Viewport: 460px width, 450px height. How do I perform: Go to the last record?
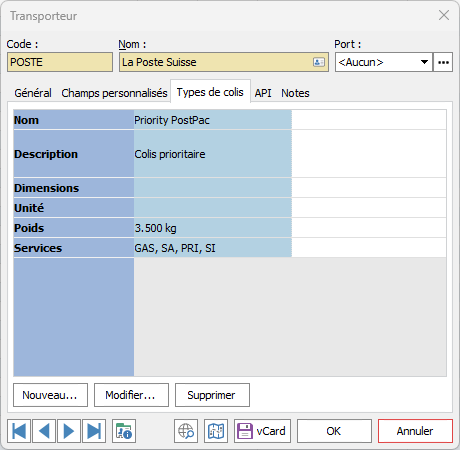click(x=94, y=431)
